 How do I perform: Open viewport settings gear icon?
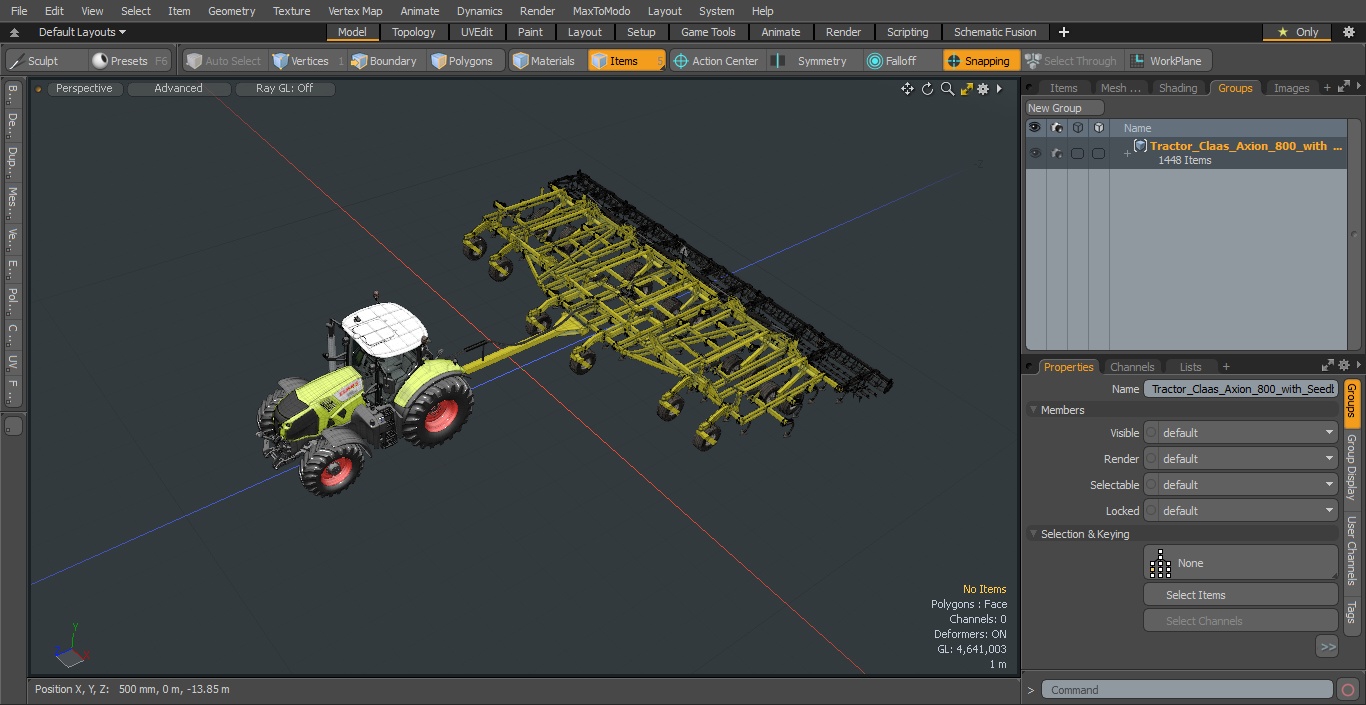983,89
